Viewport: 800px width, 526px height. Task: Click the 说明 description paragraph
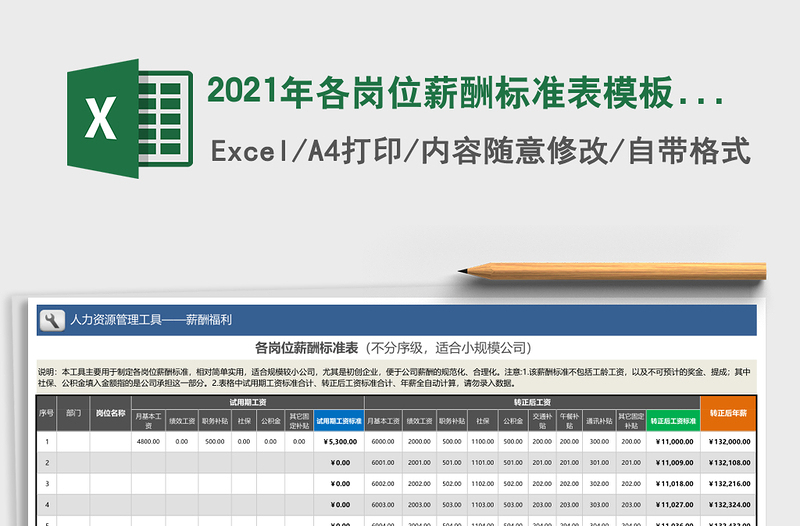click(394, 378)
